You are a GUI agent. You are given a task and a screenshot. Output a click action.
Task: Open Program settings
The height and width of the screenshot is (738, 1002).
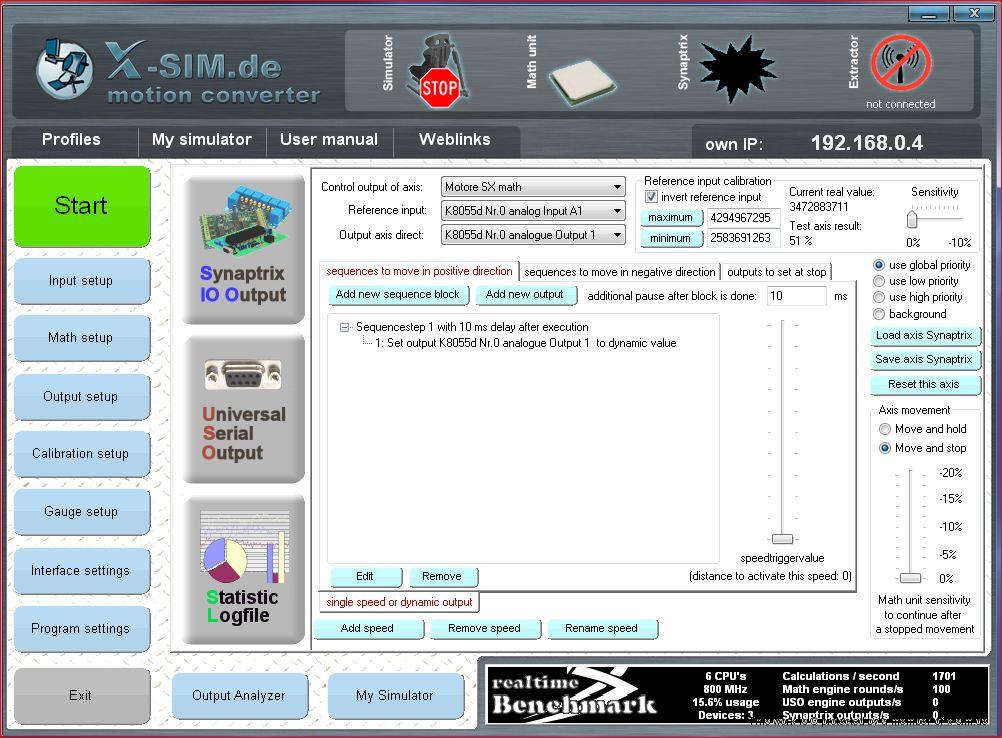[x=81, y=629]
